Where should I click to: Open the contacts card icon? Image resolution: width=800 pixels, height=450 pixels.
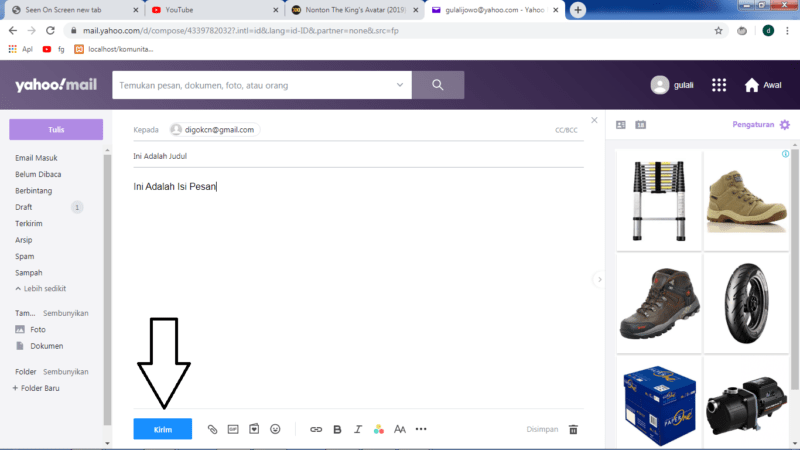click(x=620, y=125)
